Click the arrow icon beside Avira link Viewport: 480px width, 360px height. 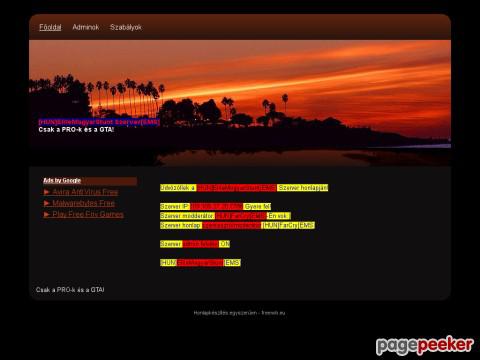pos(47,192)
